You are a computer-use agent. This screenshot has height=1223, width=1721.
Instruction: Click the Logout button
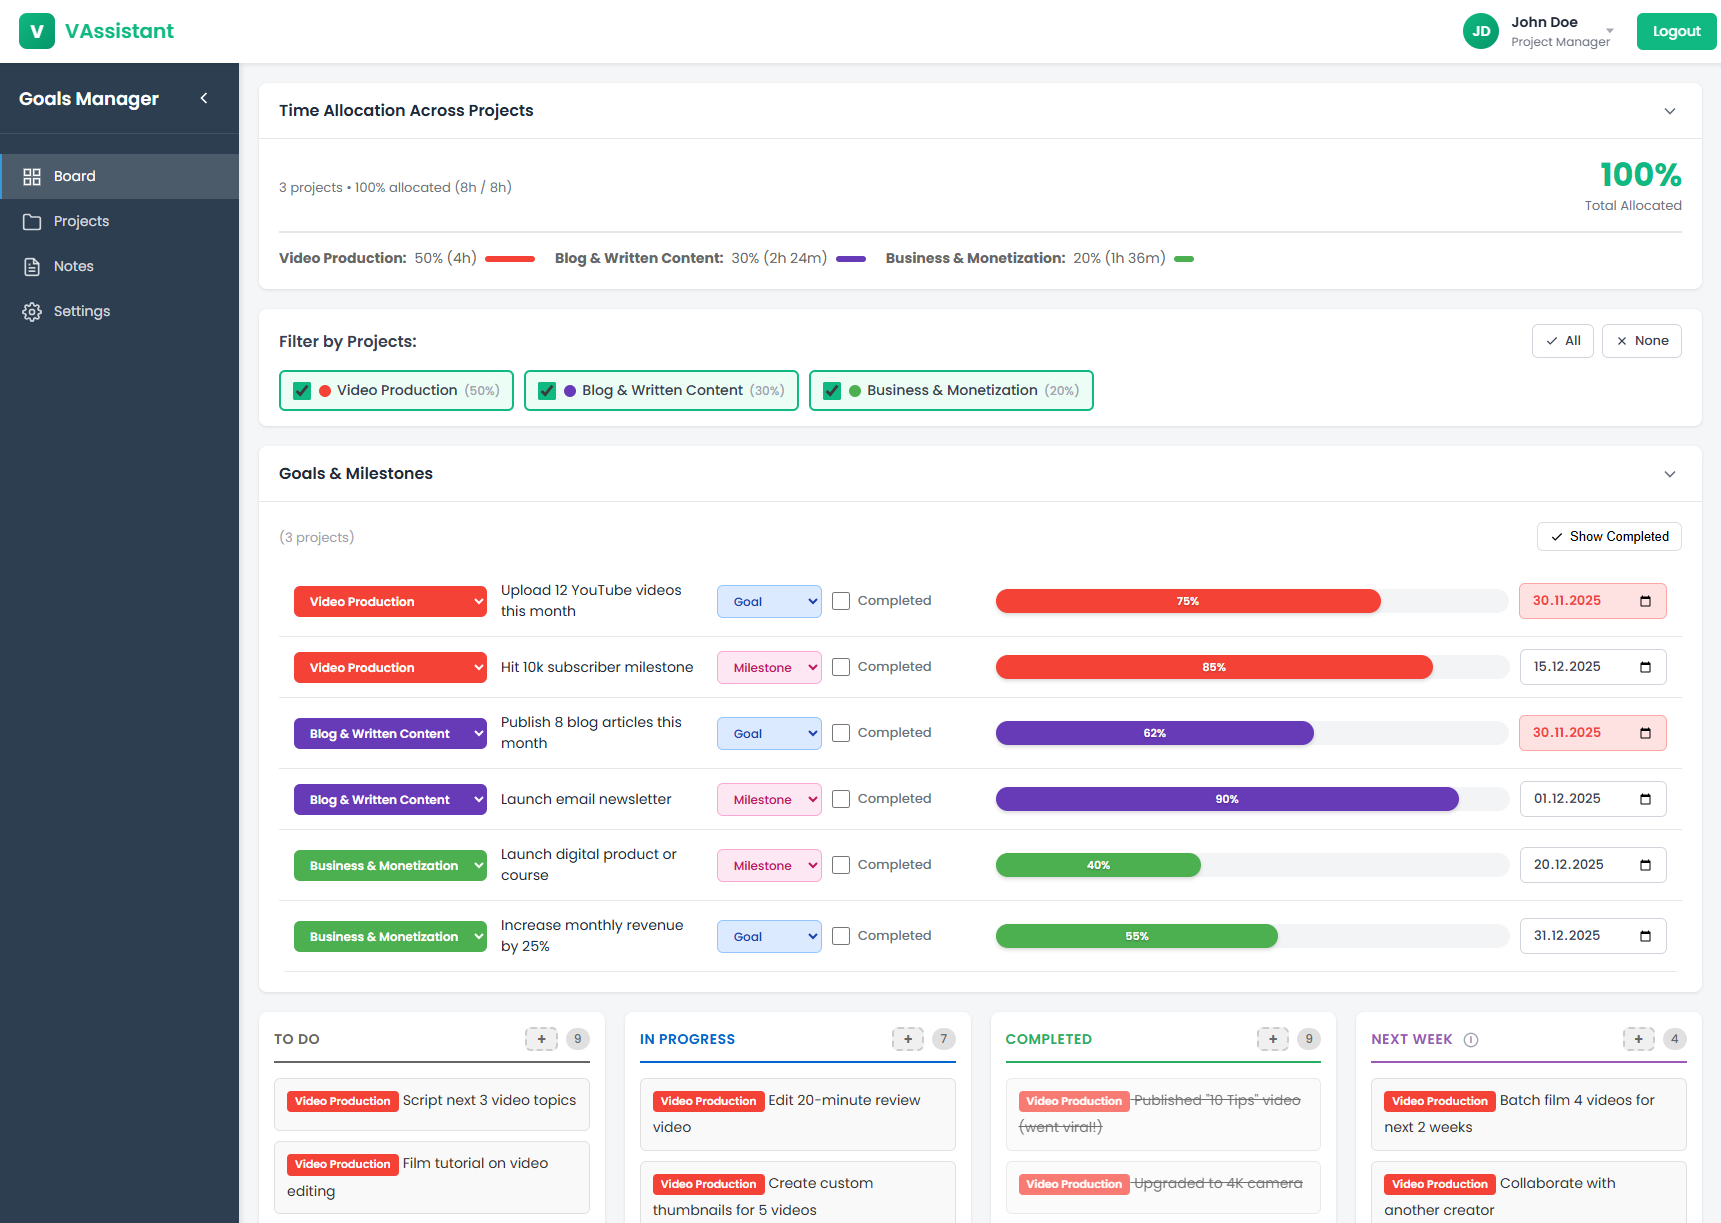pyautogui.click(x=1676, y=30)
